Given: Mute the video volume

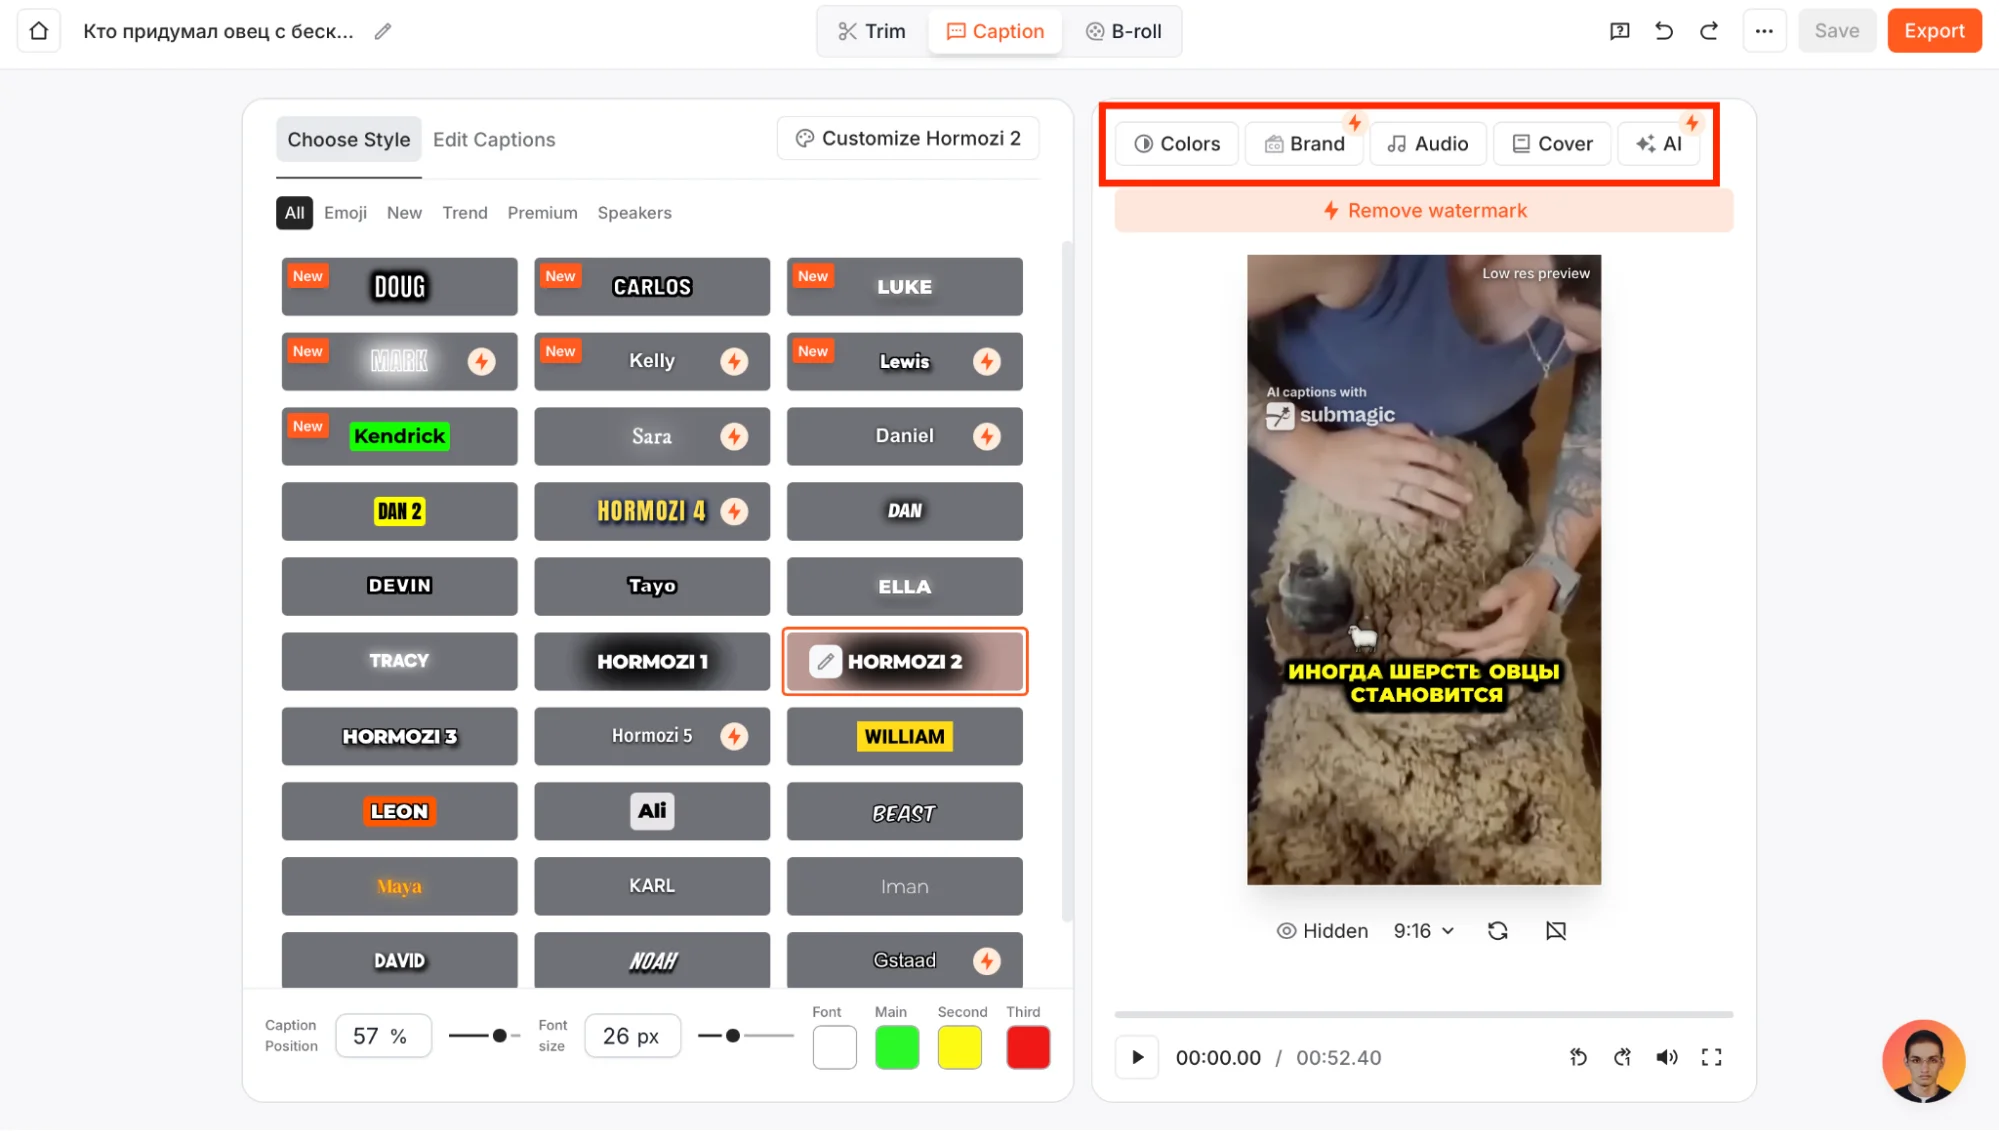Looking at the screenshot, I should [1667, 1057].
